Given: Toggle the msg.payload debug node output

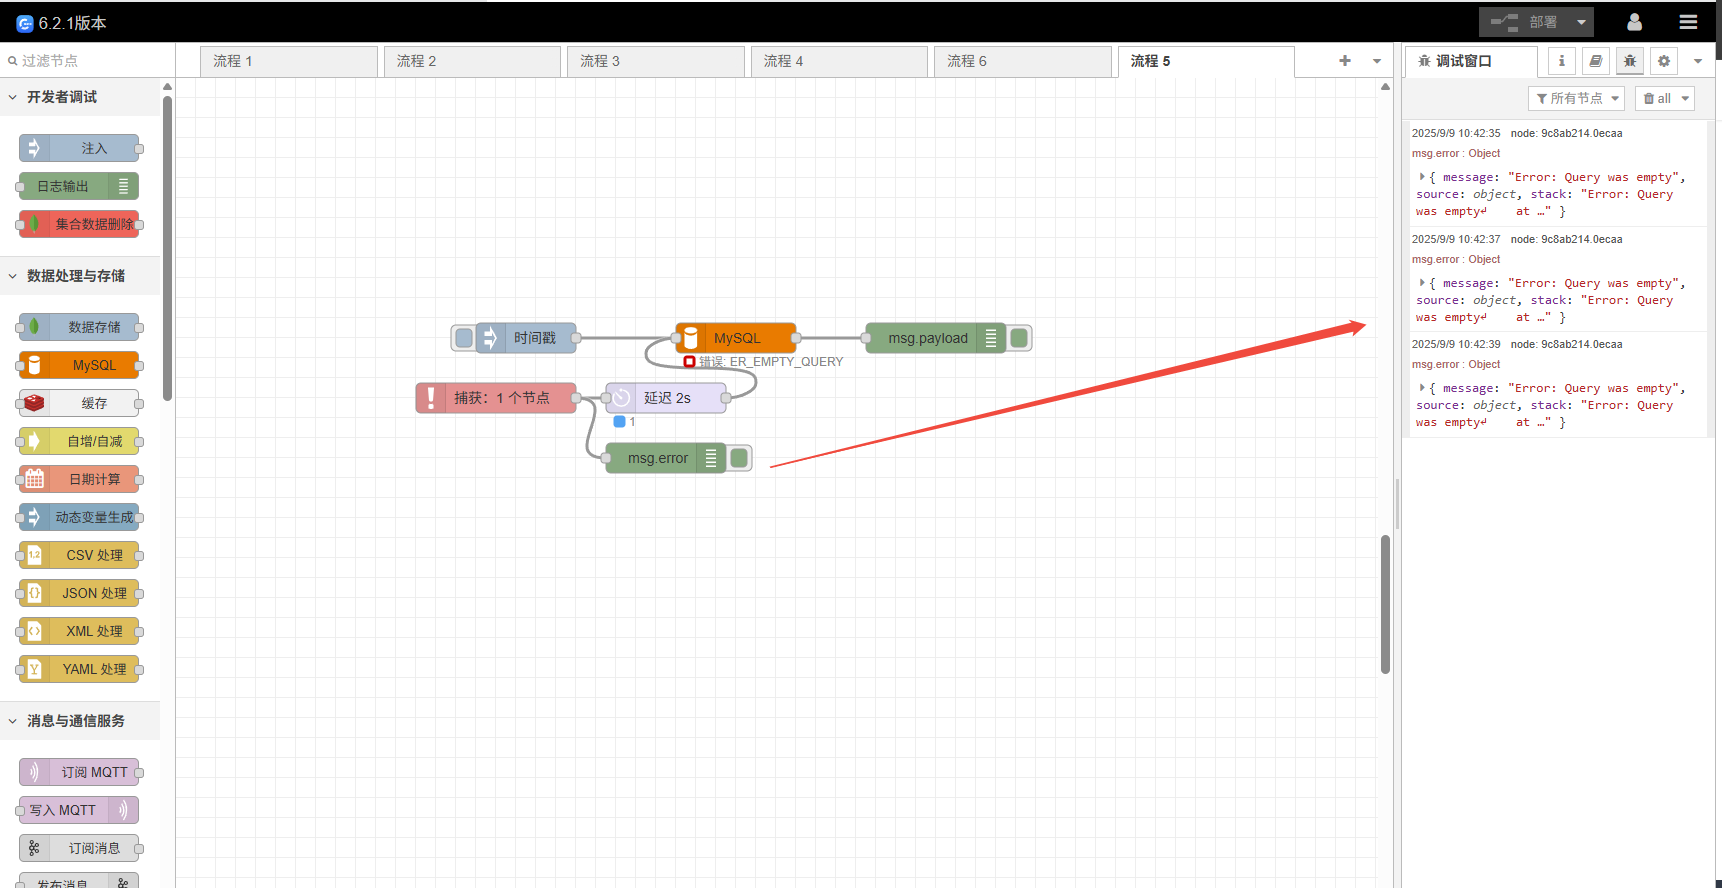Looking at the screenshot, I should (x=1019, y=338).
